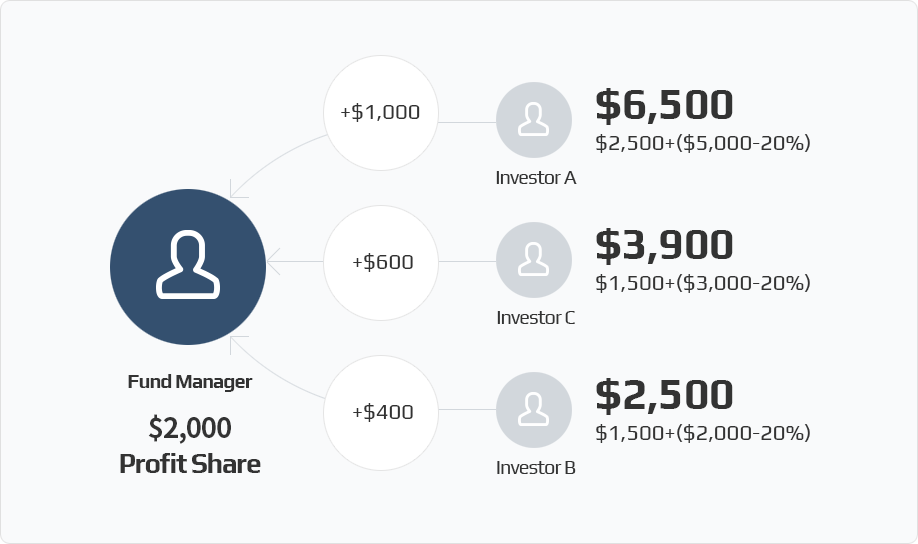Click the arrow pointing from +$600 to manager
918x544 pixels.
pos(295,262)
